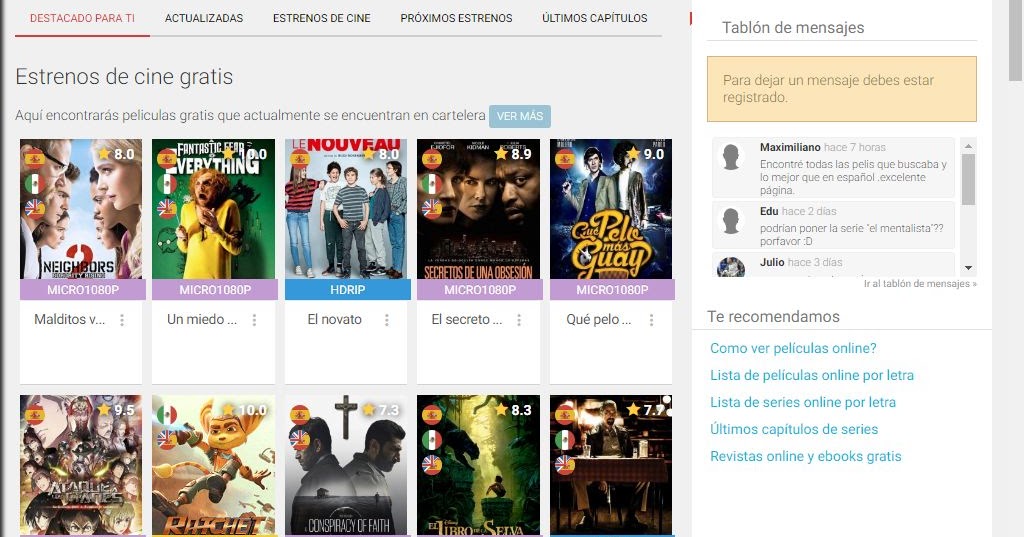Image resolution: width=1024 pixels, height=537 pixels.
Task: Click star rating 8.9 on Secretos poster
Action: [513, 154]
